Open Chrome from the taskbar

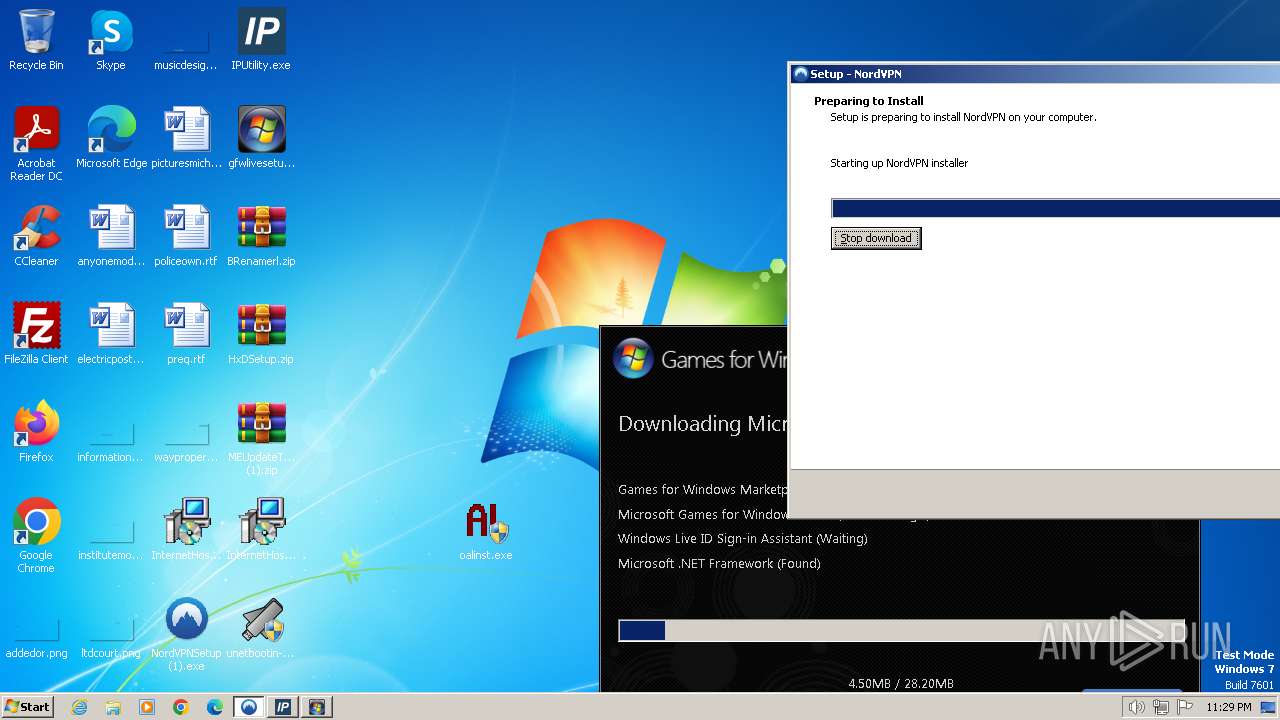tap(181, 707)
